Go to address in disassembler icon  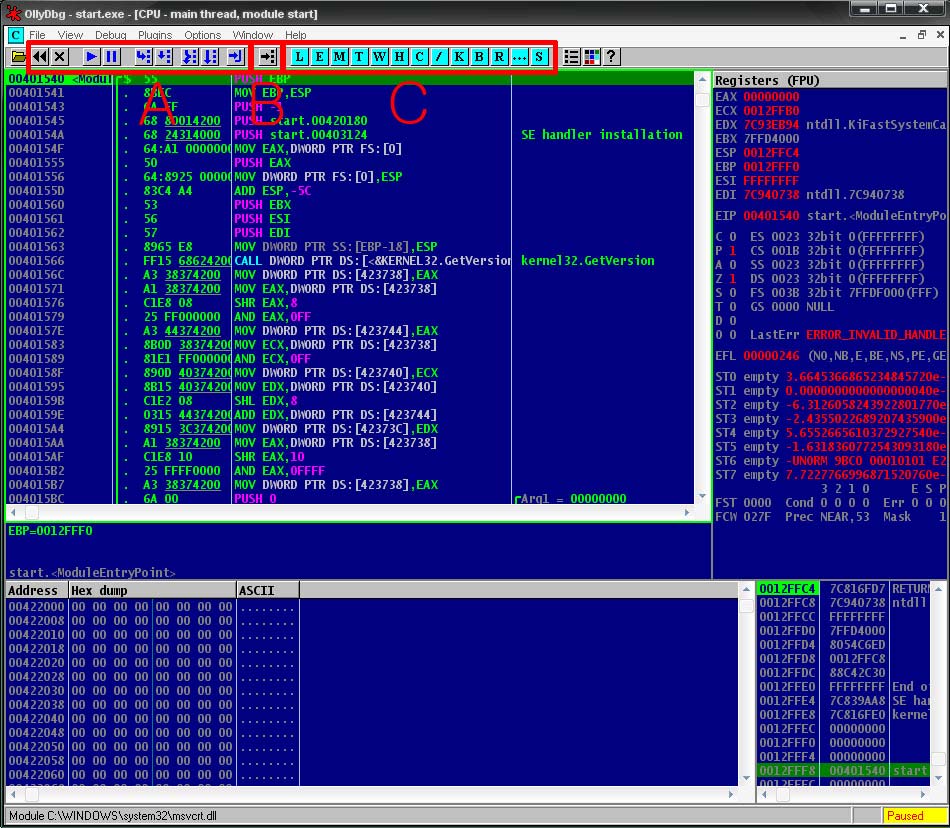tap(267, 57)
